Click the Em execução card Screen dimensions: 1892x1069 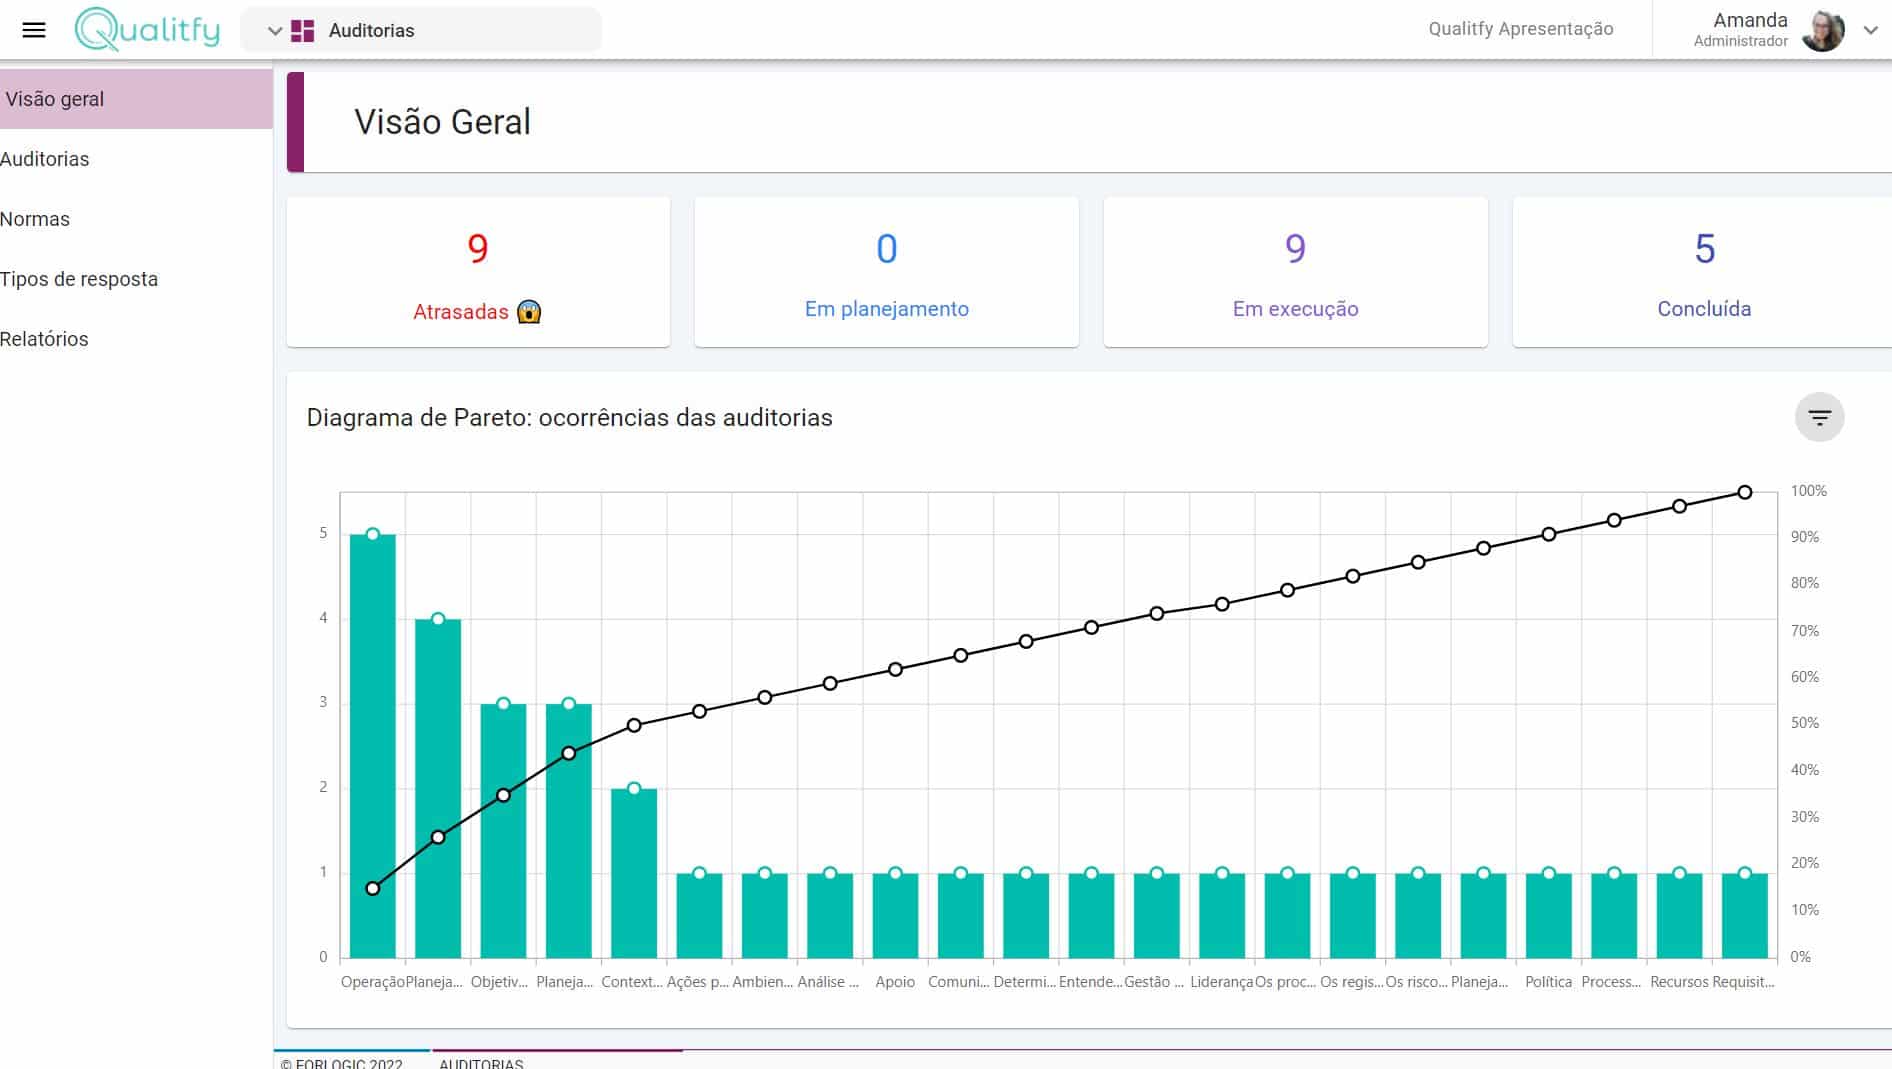(x=1295, y=272)
